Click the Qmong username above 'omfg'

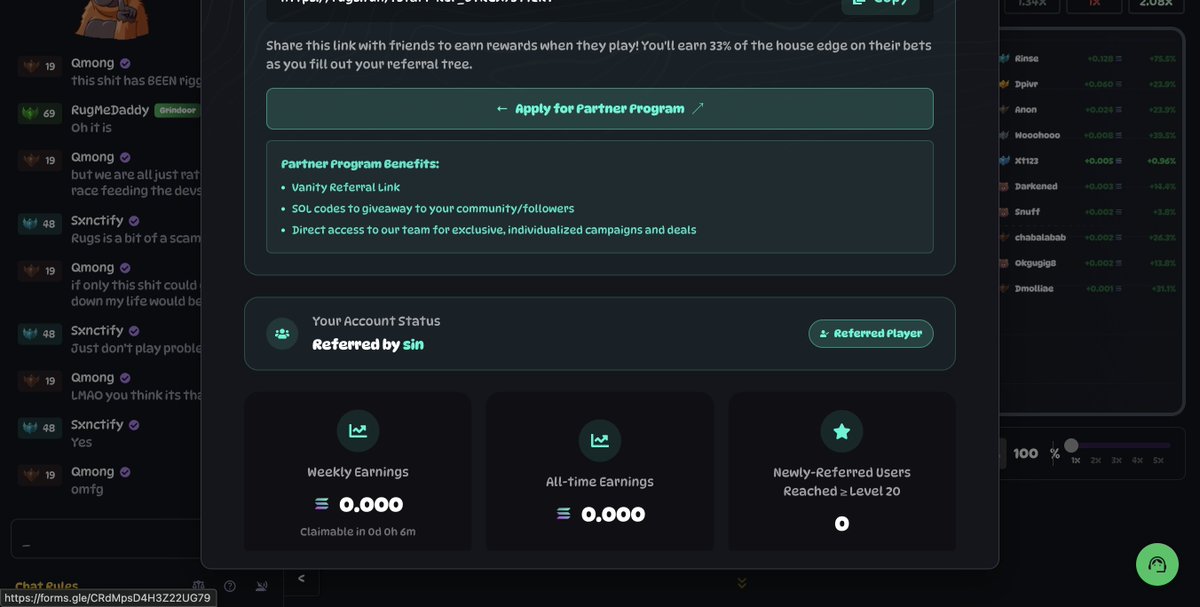click(92, 471)
